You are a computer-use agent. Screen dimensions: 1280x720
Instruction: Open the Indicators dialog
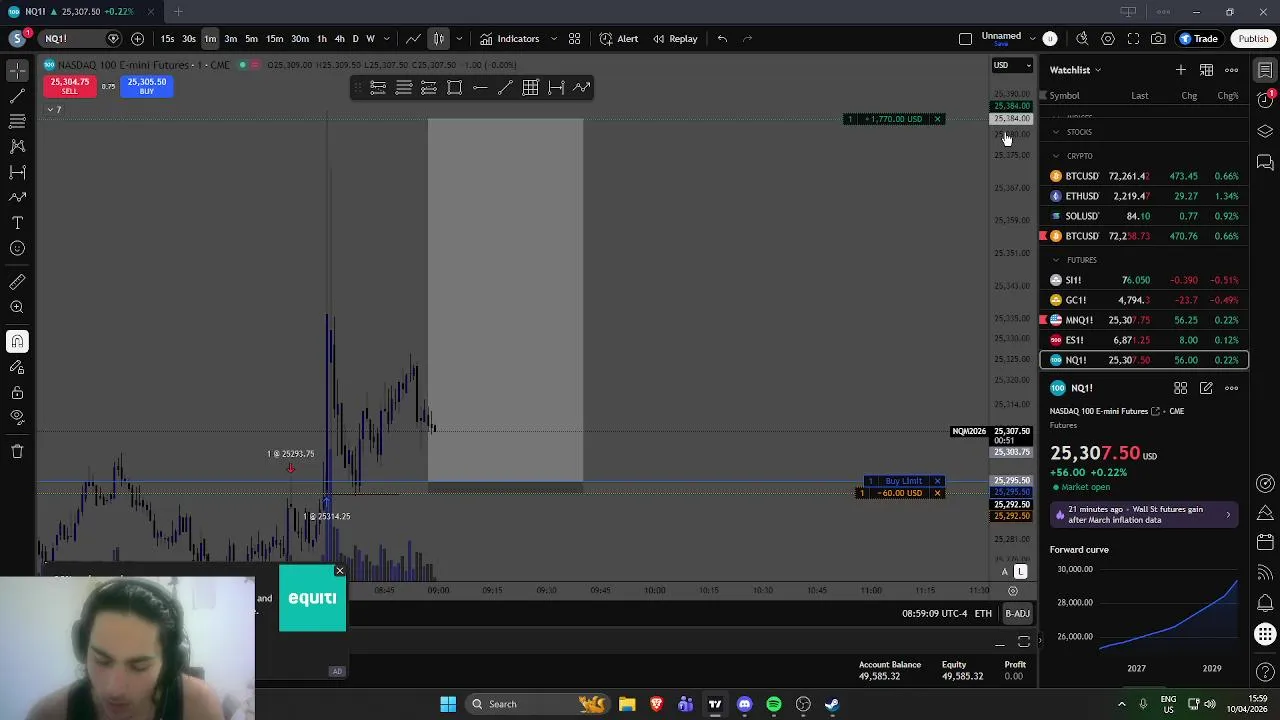click(510, 39)
